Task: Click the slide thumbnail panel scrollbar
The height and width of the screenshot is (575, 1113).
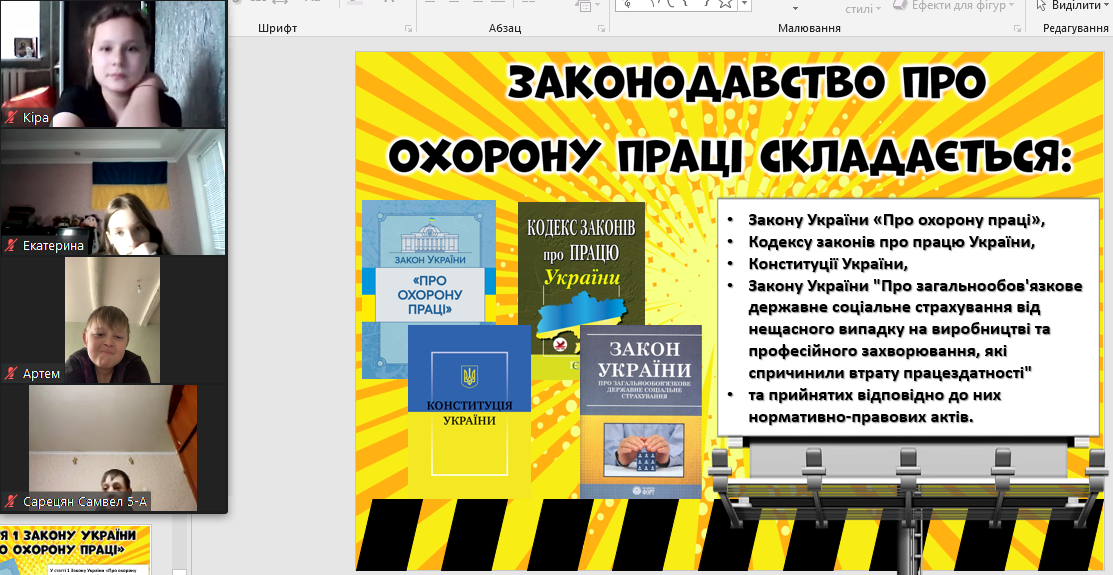Action: pyautogui.click(x=180, y=543)
